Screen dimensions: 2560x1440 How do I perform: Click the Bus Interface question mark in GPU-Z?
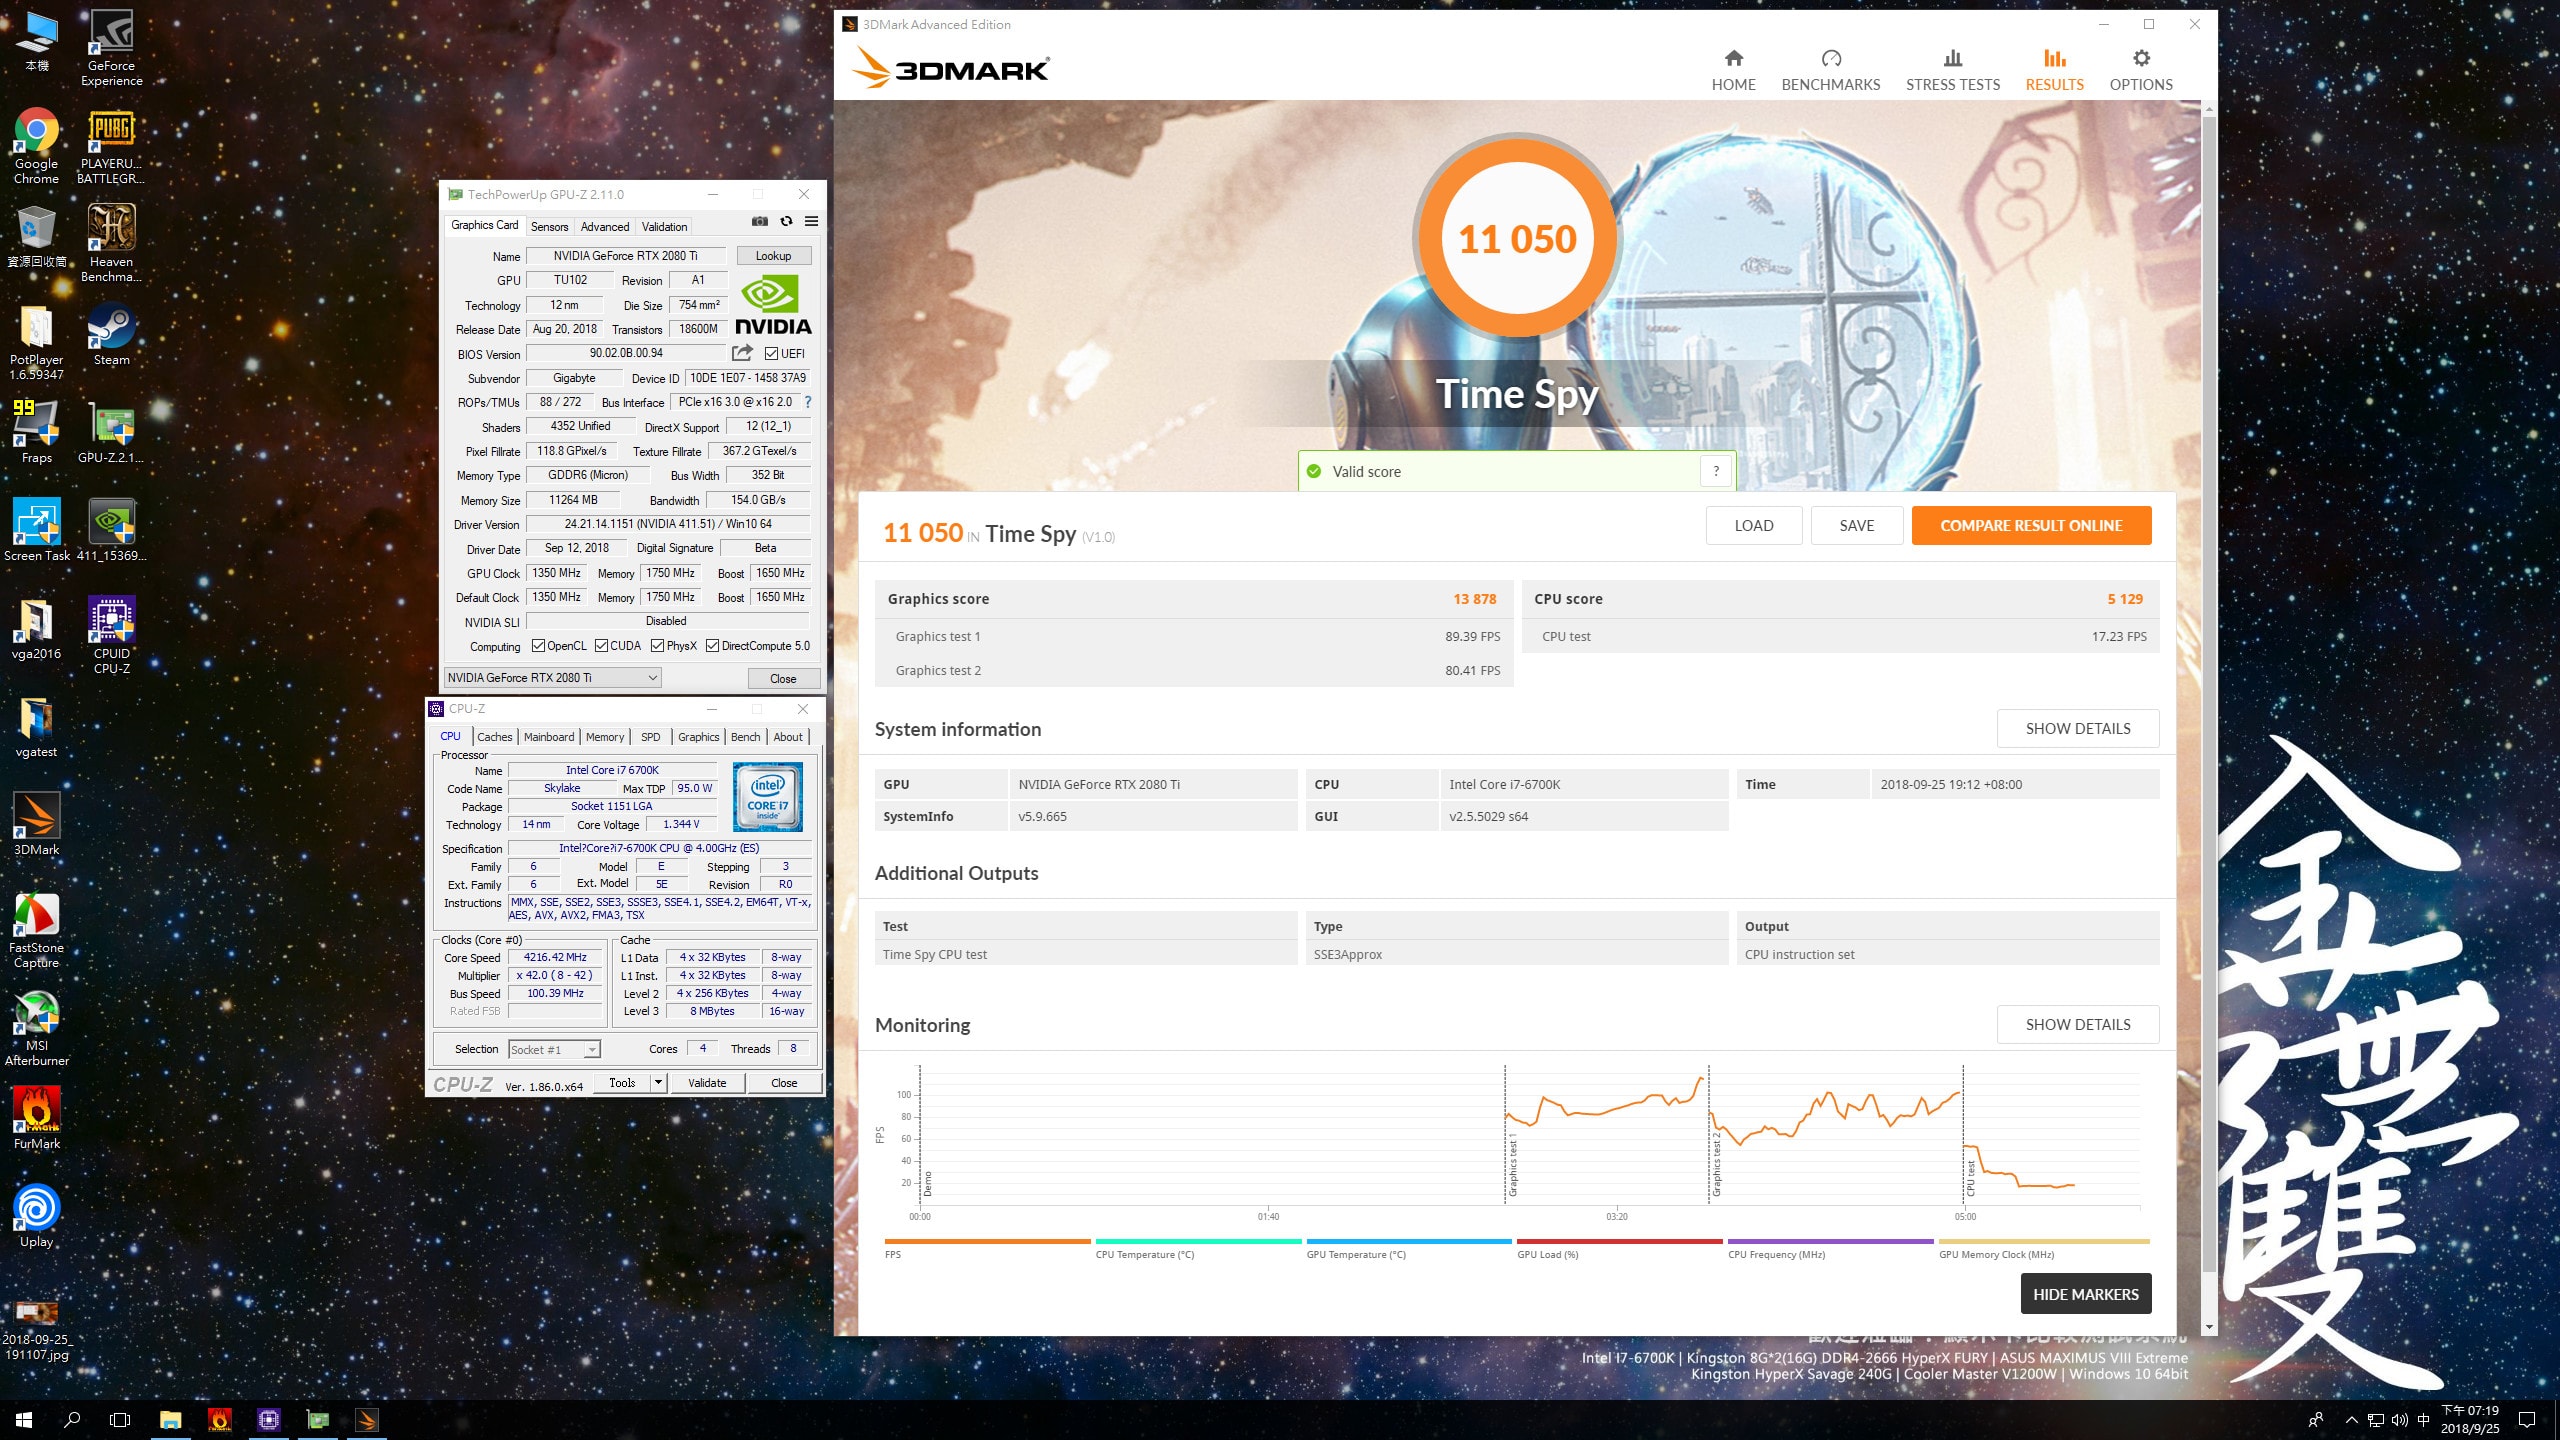coord(808,402)
